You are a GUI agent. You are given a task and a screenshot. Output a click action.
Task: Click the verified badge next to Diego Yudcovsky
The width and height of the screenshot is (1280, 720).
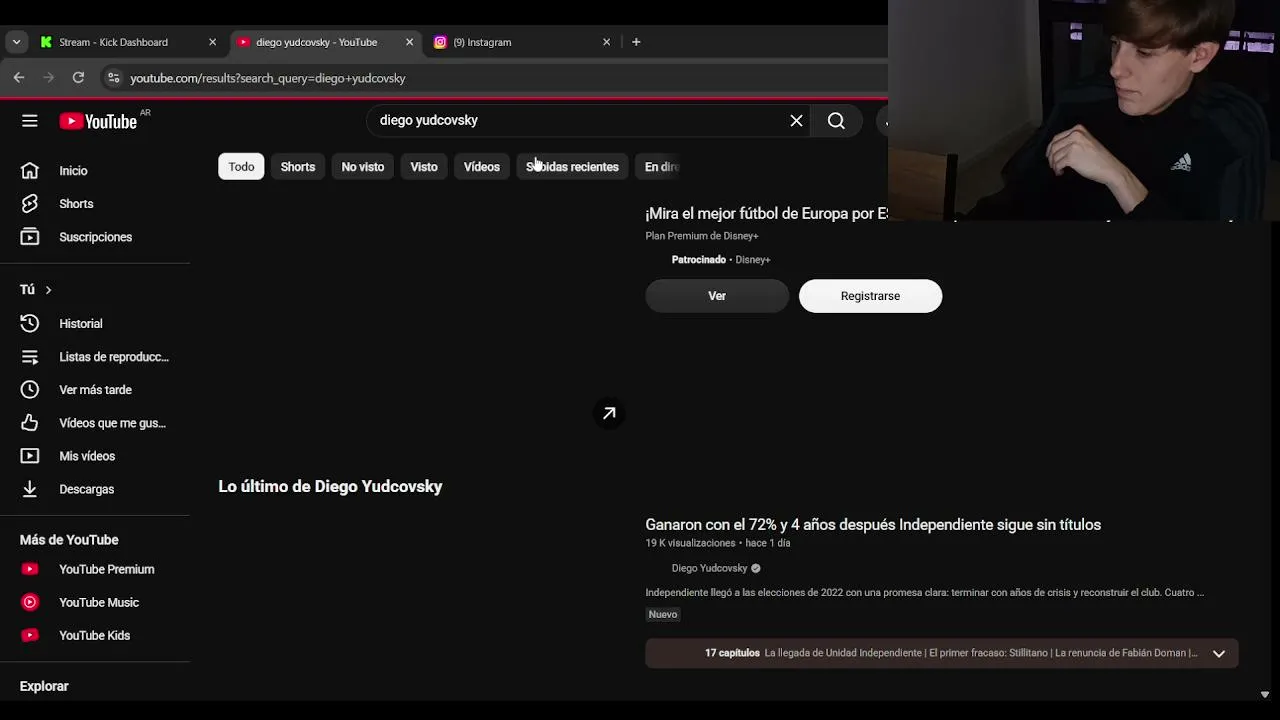(x=756, y=569)
